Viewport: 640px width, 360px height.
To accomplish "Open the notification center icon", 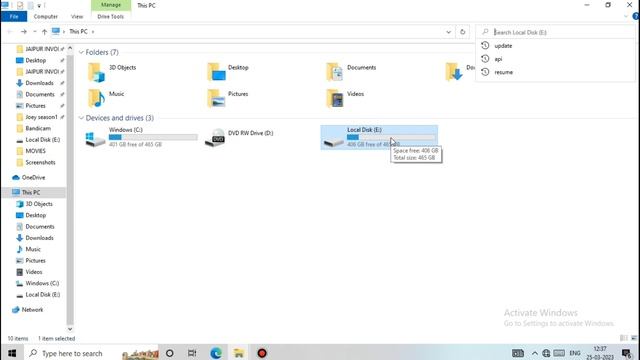I will click(x=627, y=353).
